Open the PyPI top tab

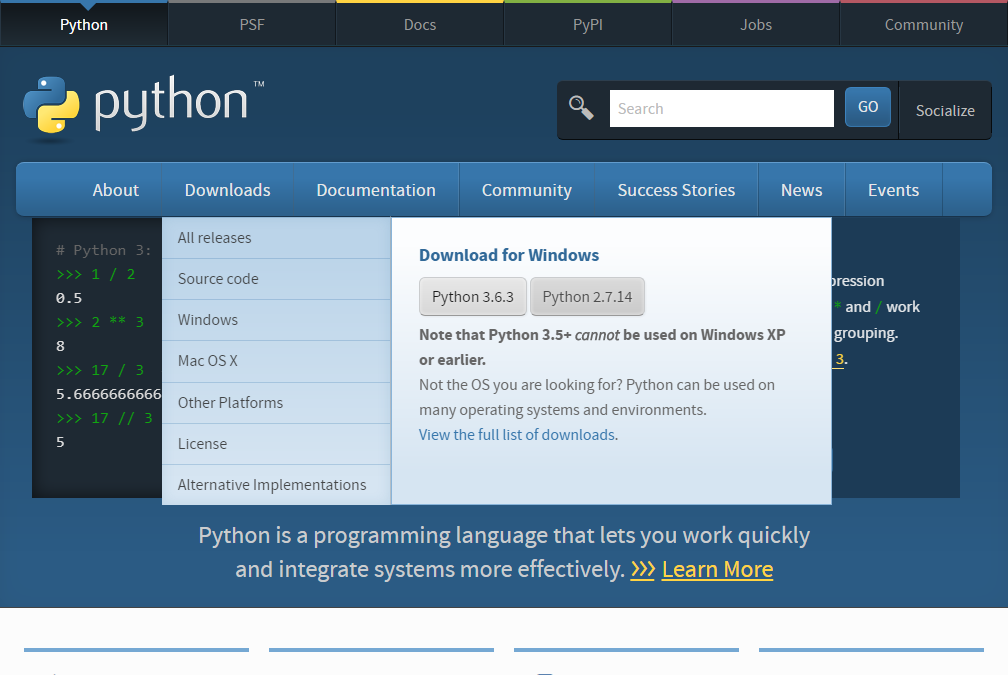588,24
